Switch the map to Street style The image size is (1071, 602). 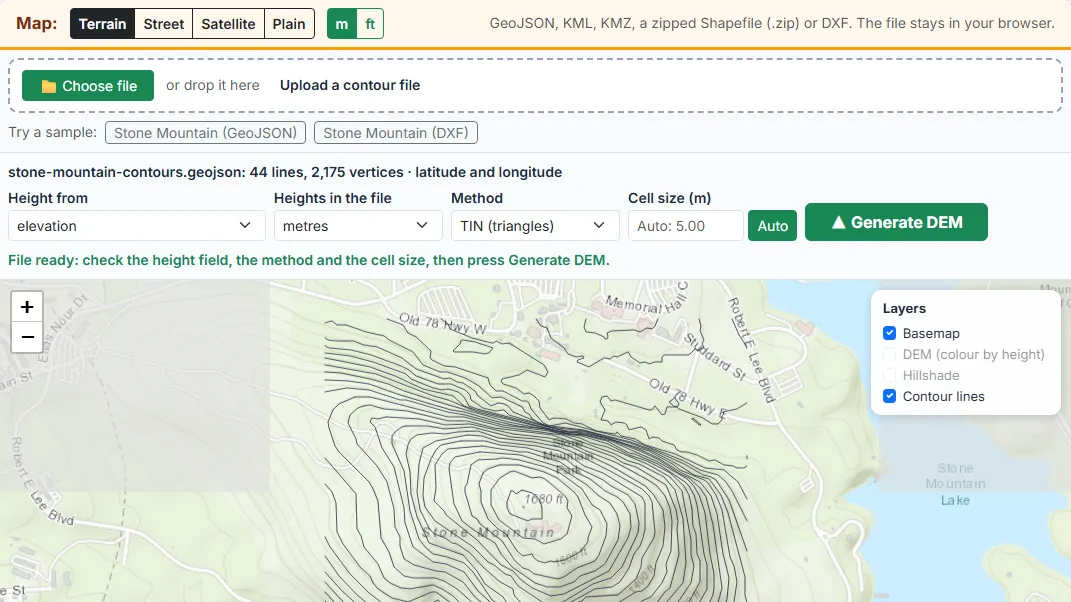pyautogui.click(x=164, y=24)
